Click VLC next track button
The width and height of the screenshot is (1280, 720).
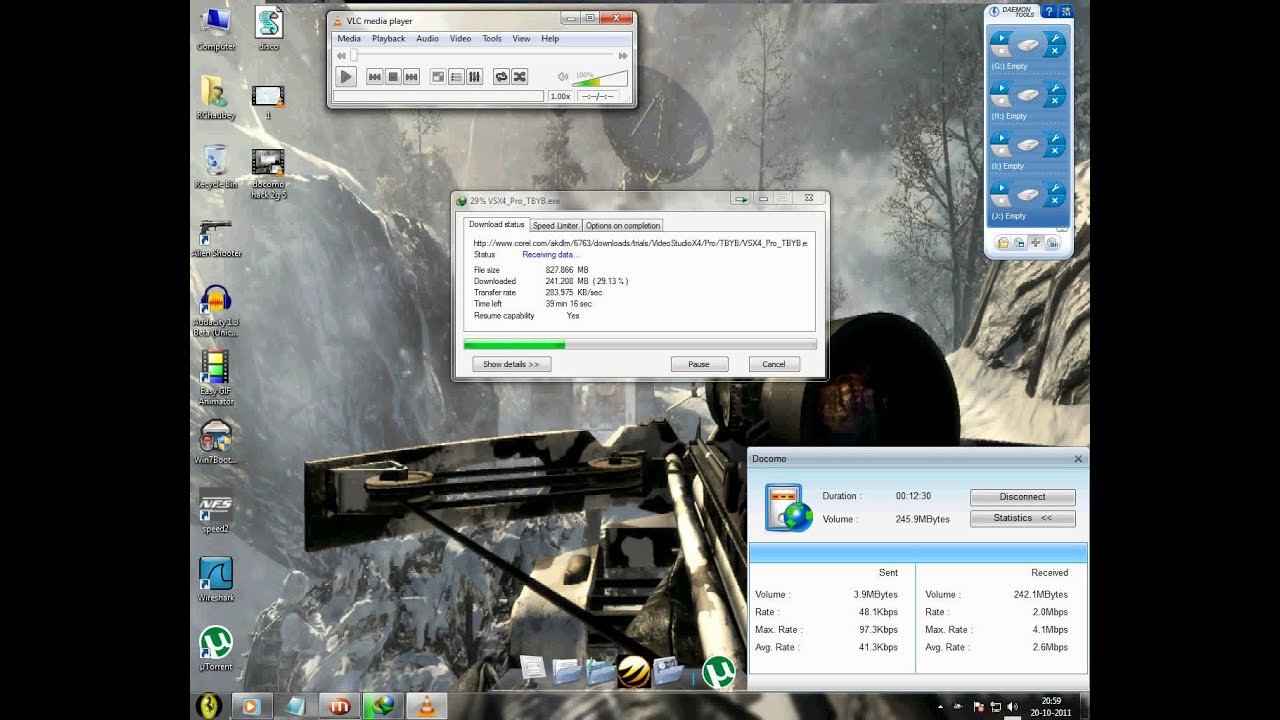point(411,77)
